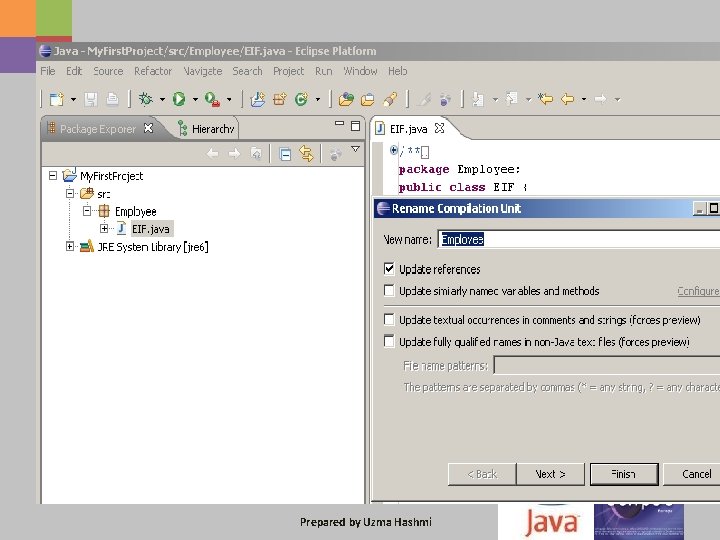Select EIF.java in Package Explorer
Screen dimensions: 720x540
coord(151,229)
